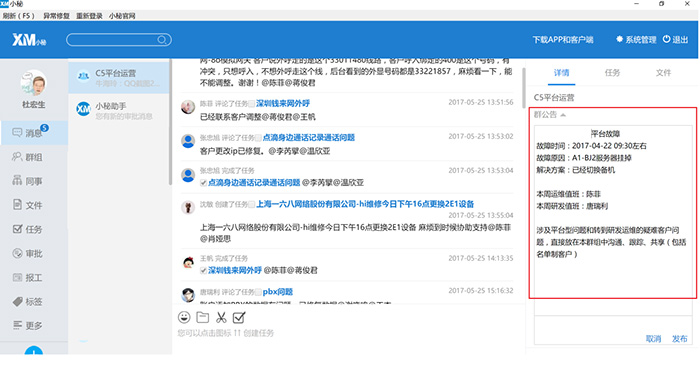Click the chat message scrollbar
700x370 pixels.
tap(524, 88)
